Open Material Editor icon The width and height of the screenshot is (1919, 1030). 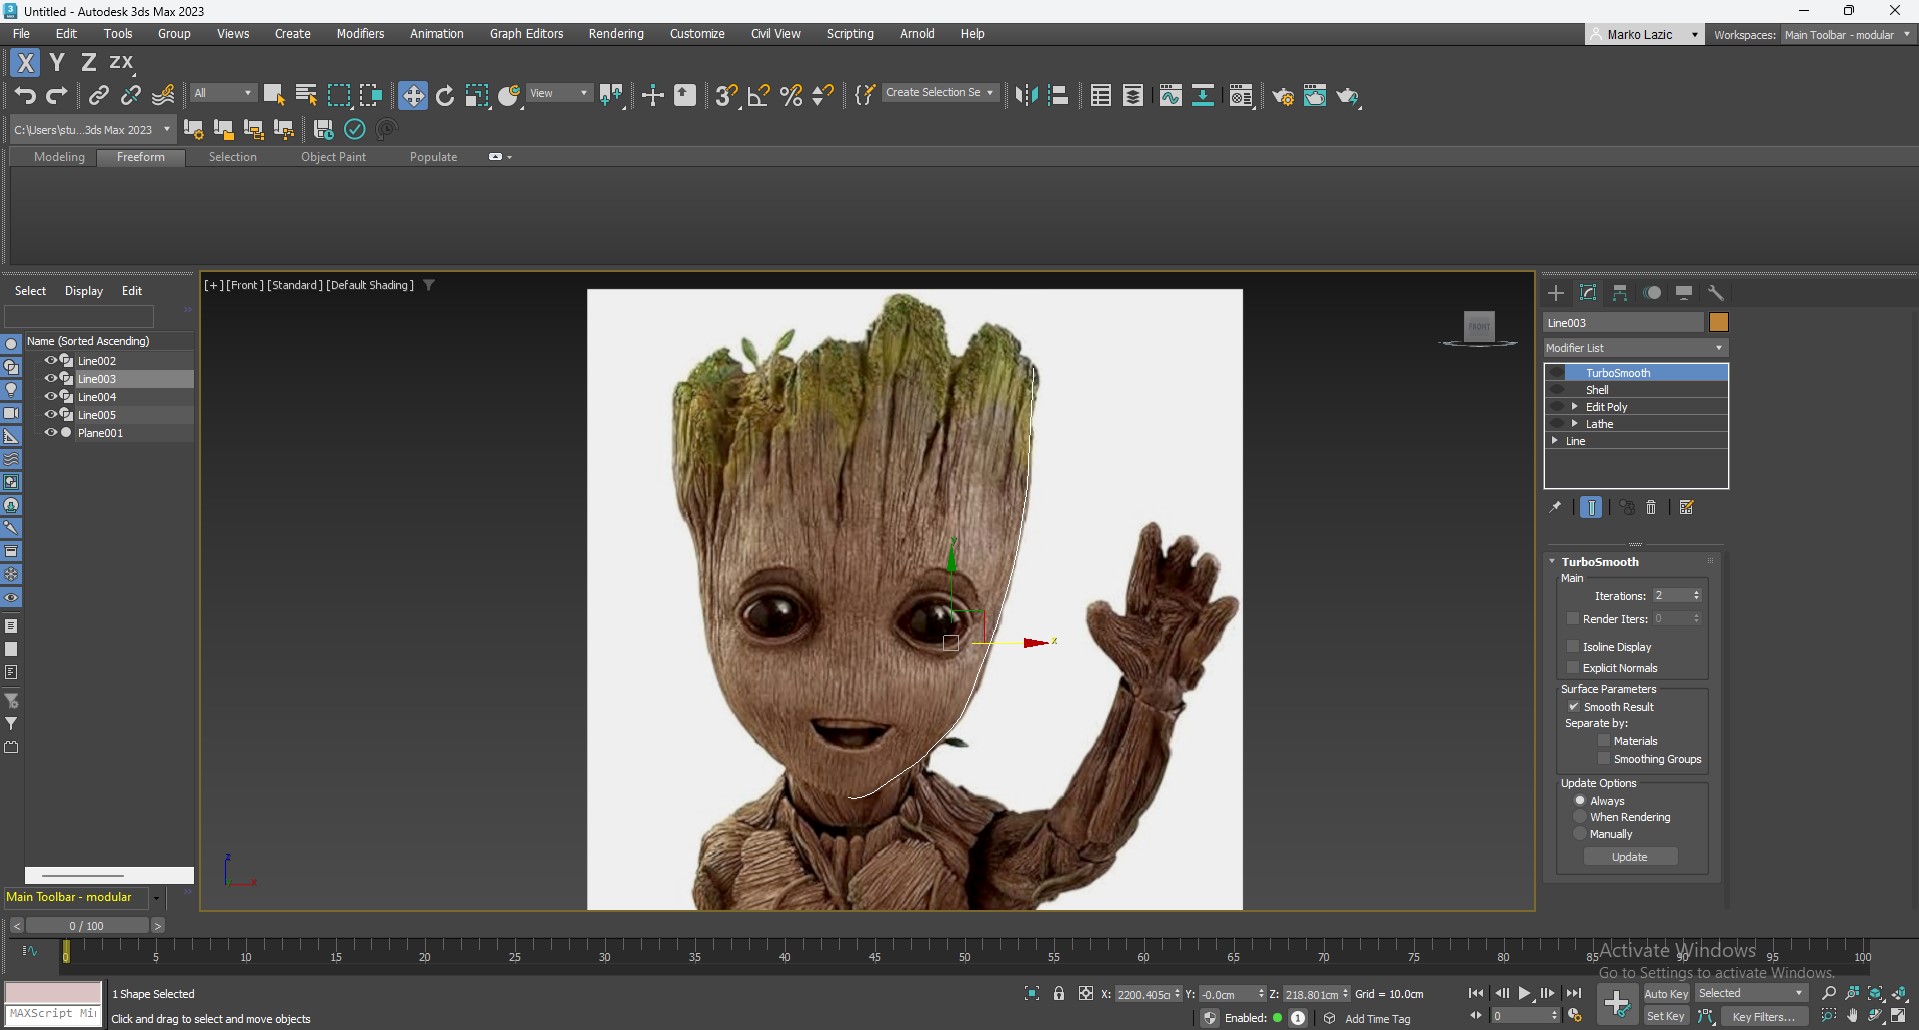click(1241, 95)
